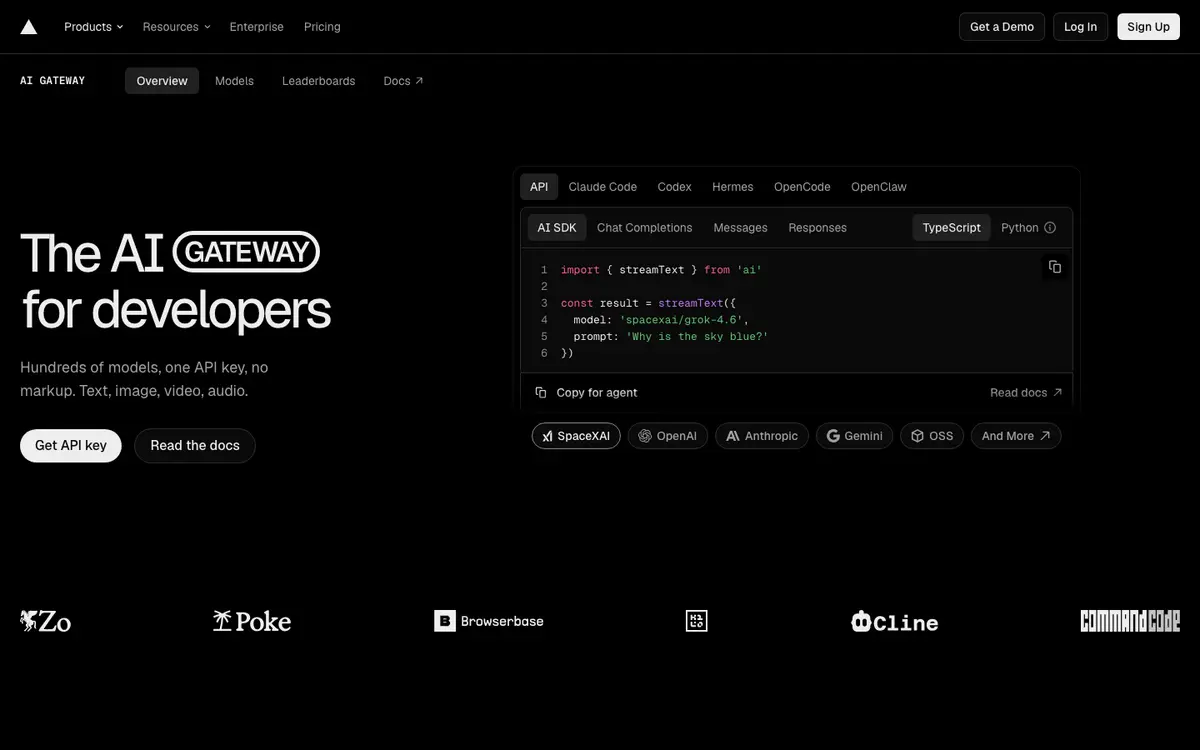The width and height of the screenshot is (1200, 750).
Task: Open the Poke customer logo
Action: (252, 621)
